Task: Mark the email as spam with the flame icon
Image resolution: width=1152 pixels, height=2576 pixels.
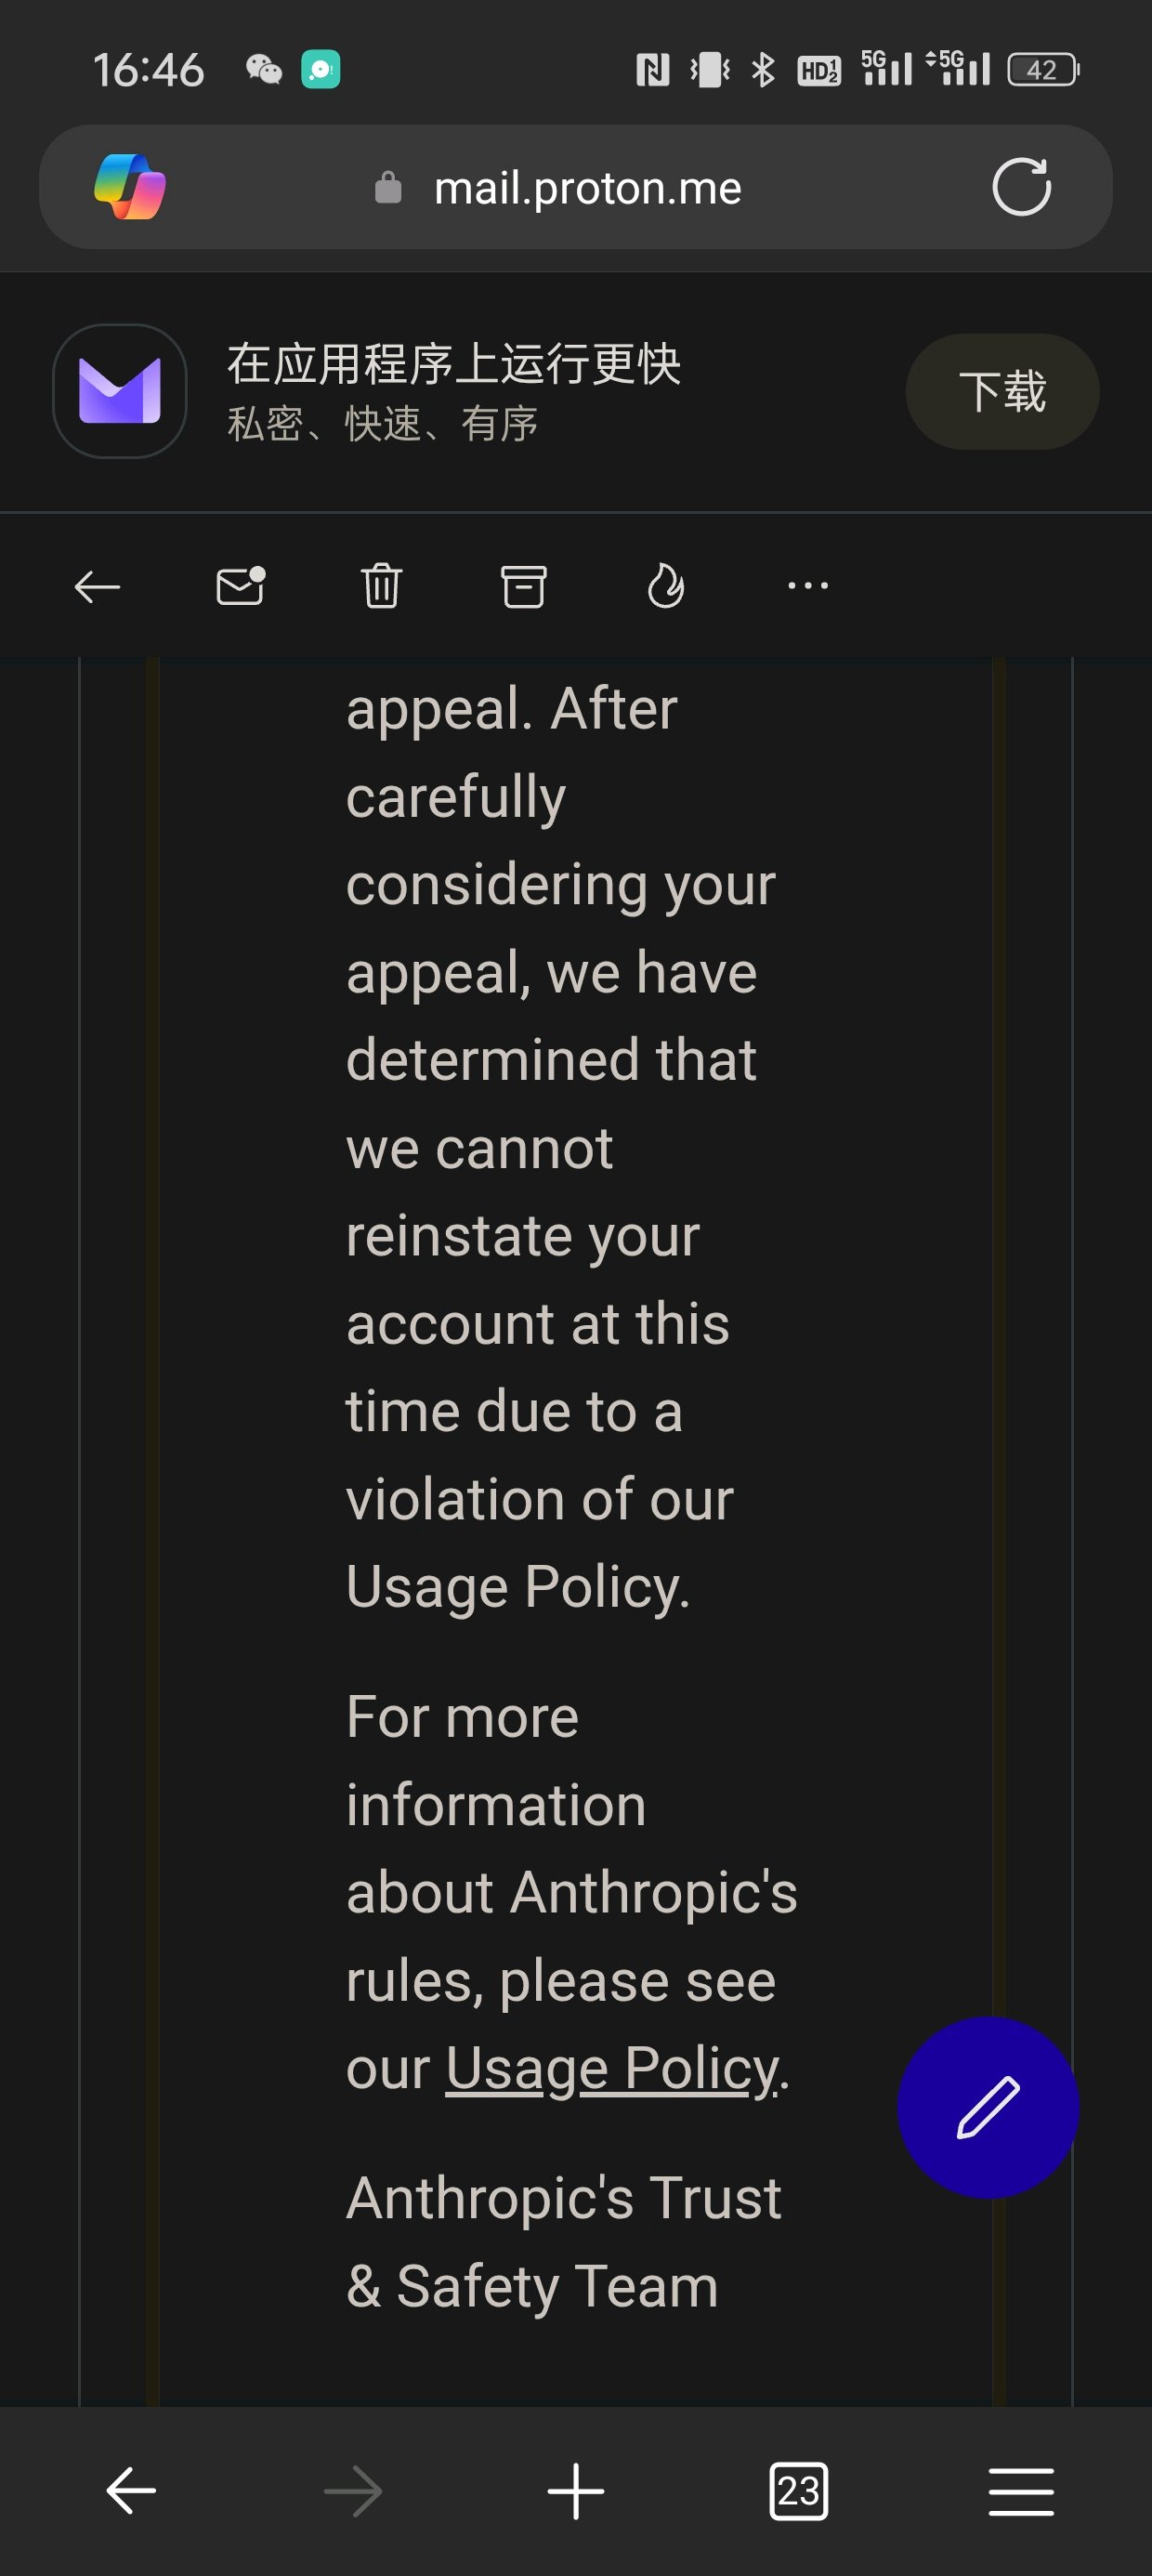Action: [665, 586]
